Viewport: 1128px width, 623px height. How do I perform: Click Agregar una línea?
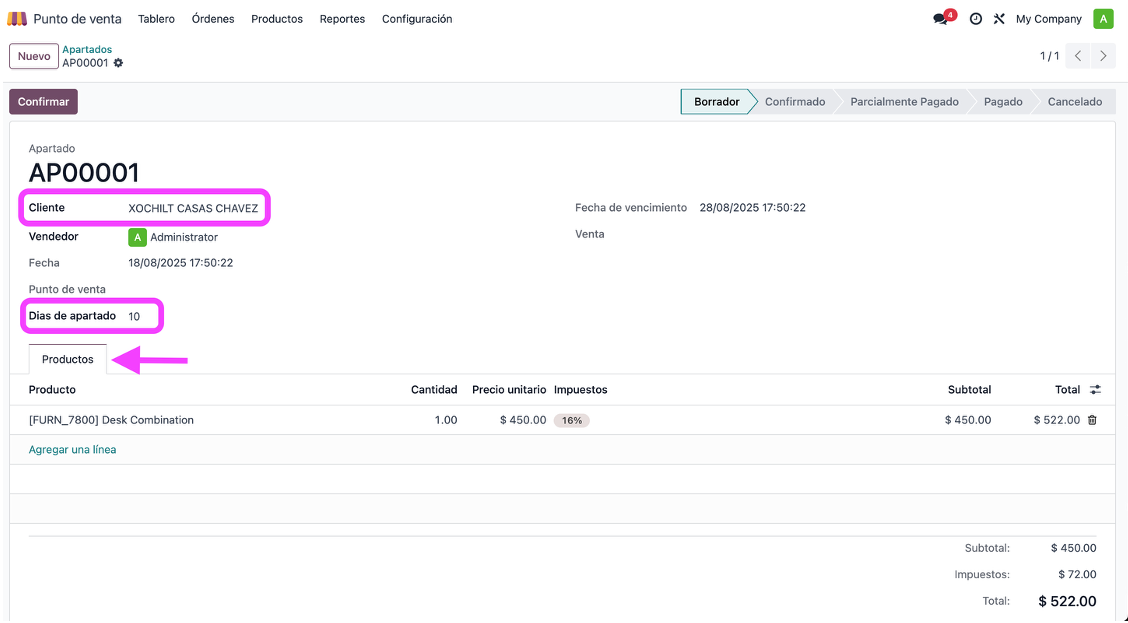[73, 450]
